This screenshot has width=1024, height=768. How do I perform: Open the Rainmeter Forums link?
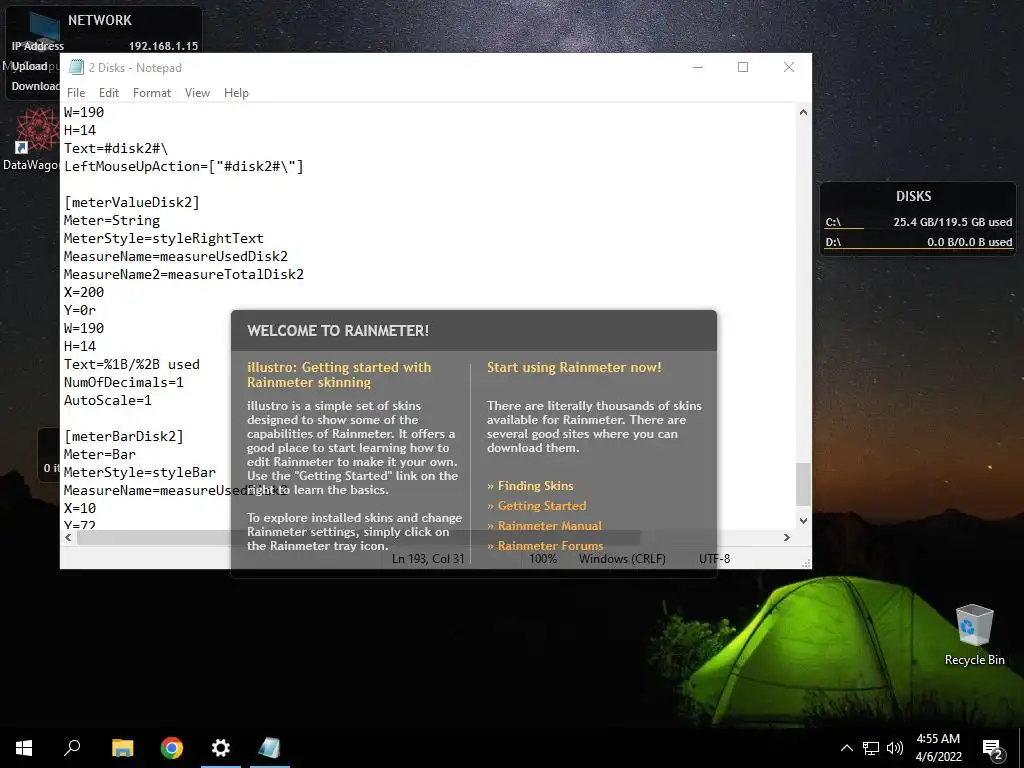551,546
